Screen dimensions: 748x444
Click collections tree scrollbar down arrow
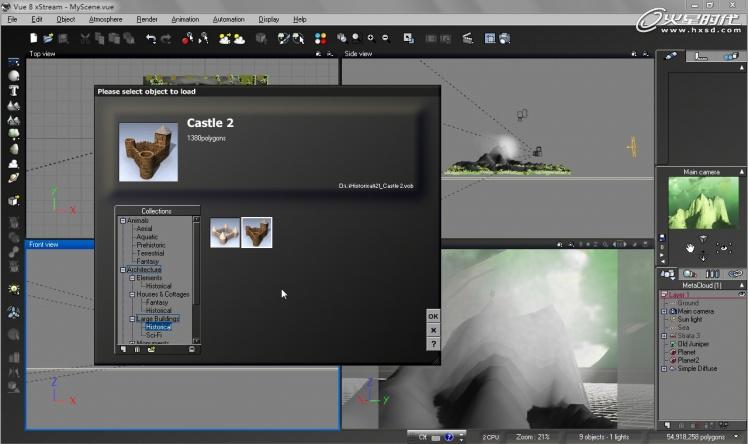point(196,341)
